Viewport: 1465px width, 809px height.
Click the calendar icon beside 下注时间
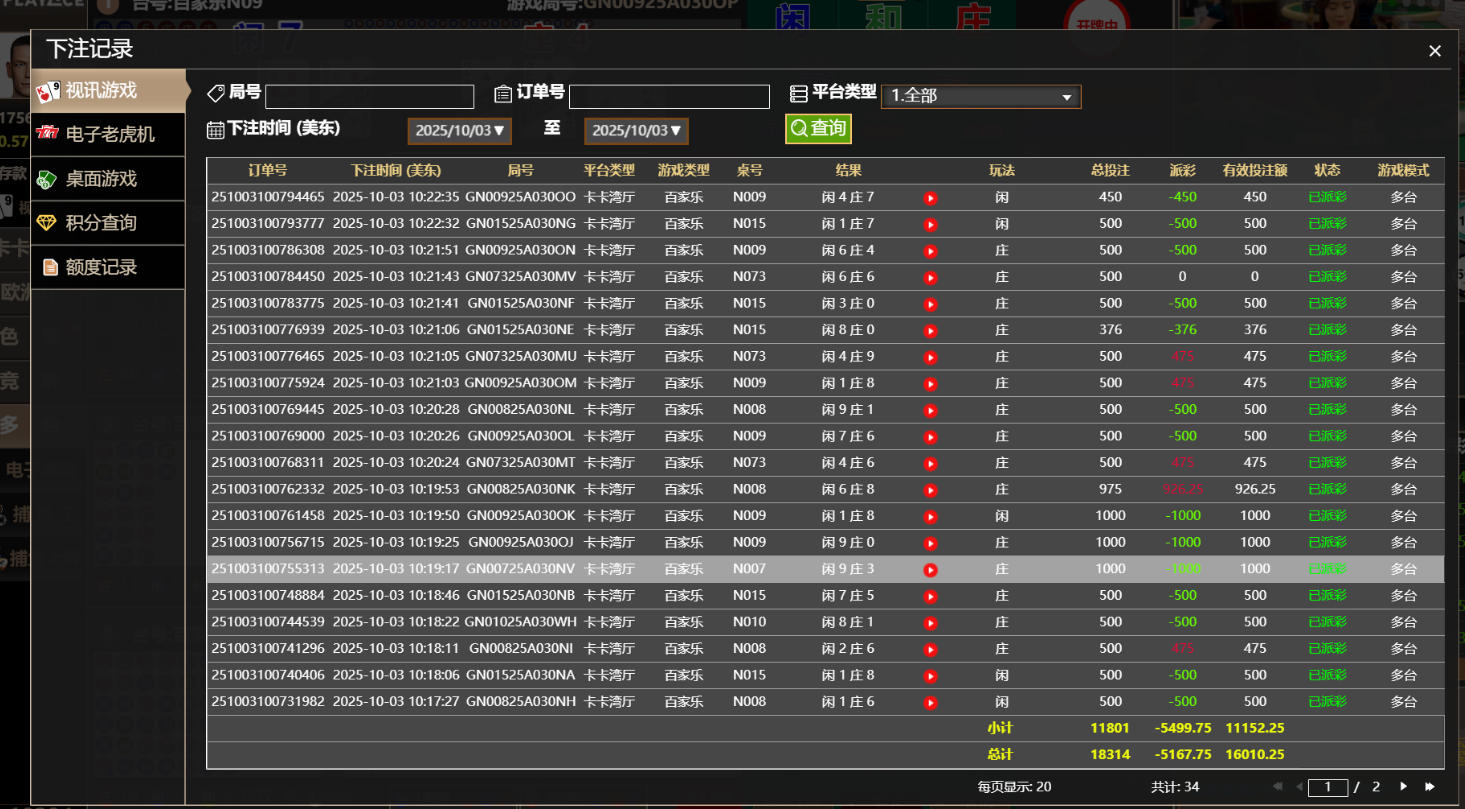pos(215,129)
